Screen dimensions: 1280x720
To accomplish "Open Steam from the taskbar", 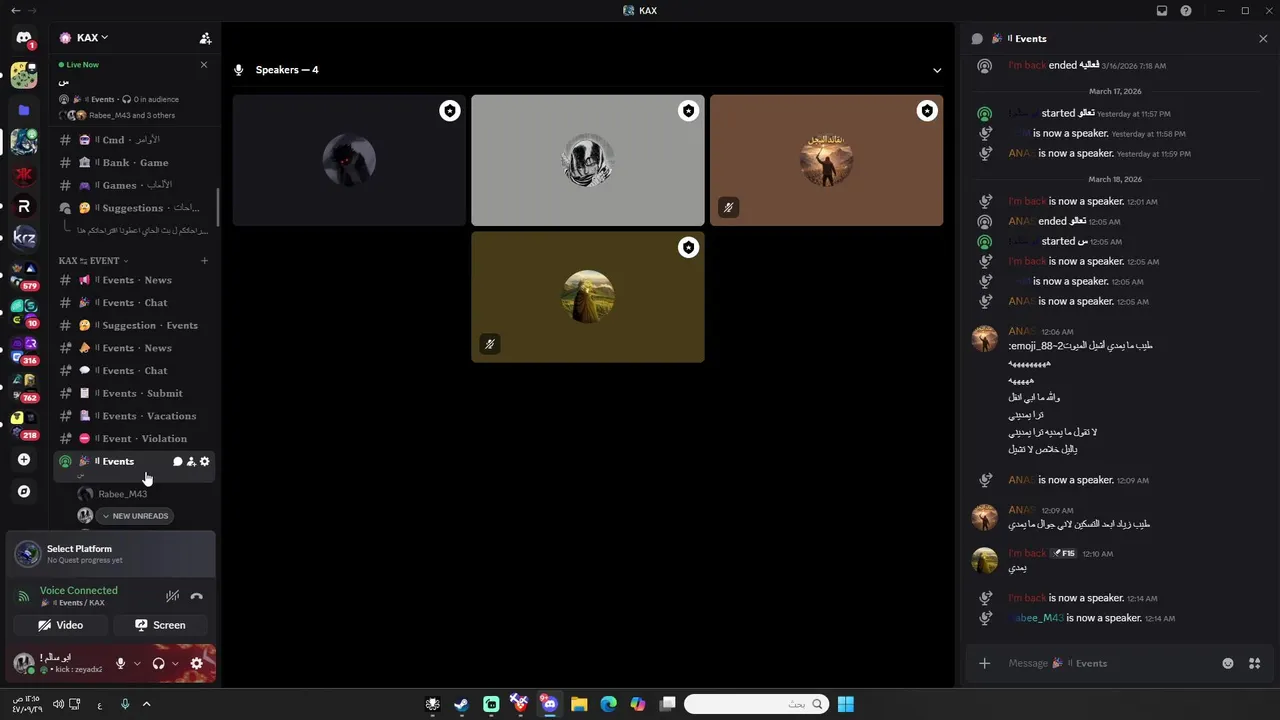I will coord(461,704).
